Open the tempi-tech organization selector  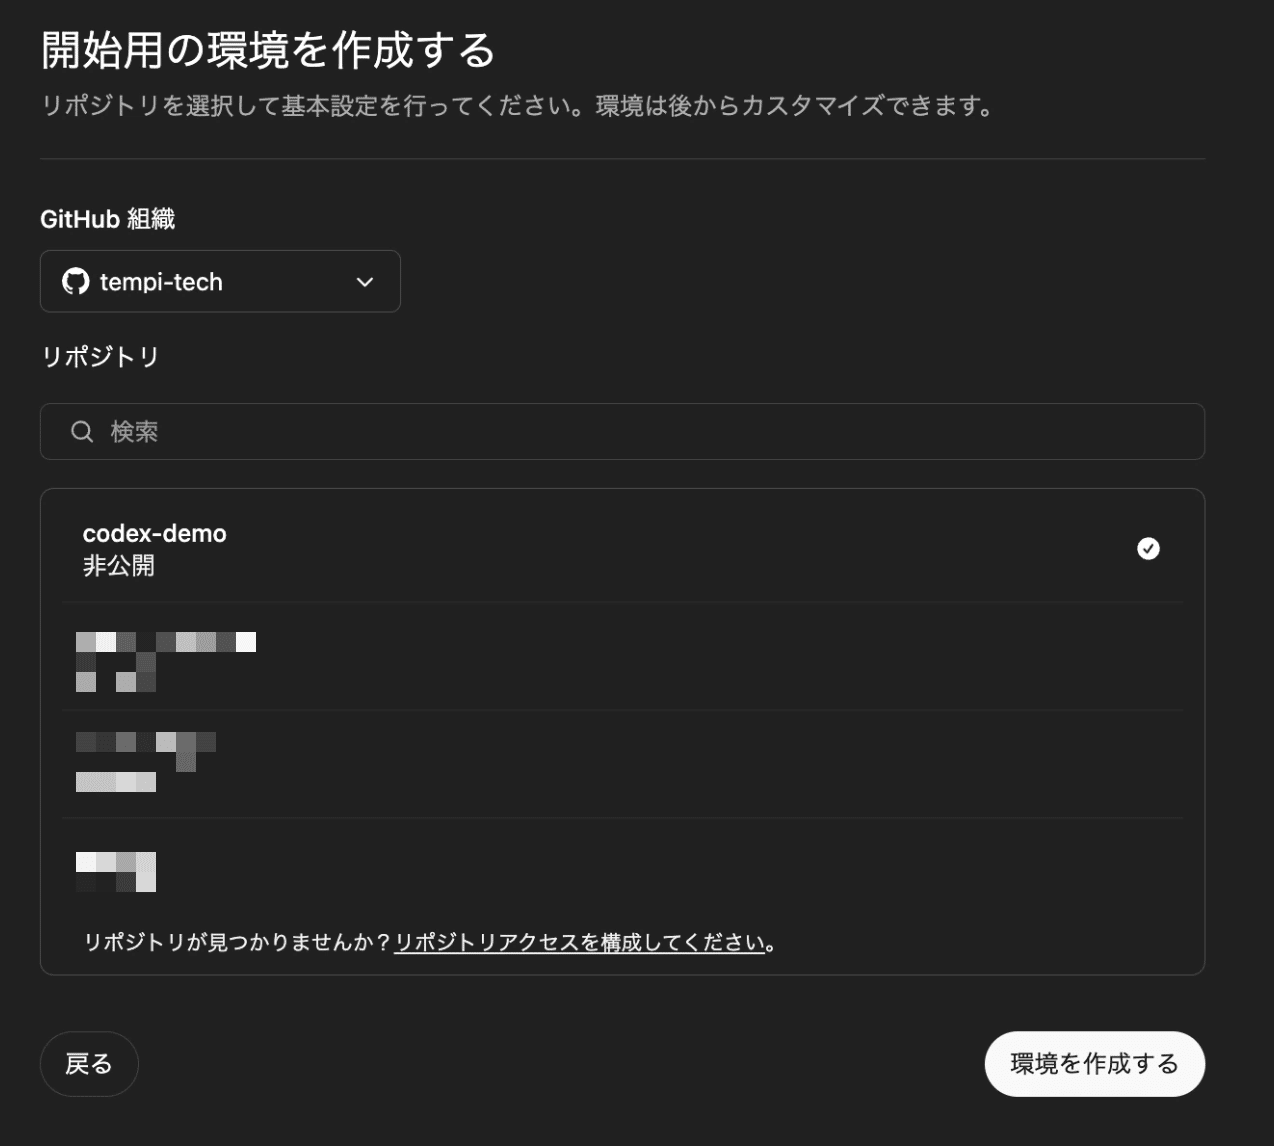[220, 282]
